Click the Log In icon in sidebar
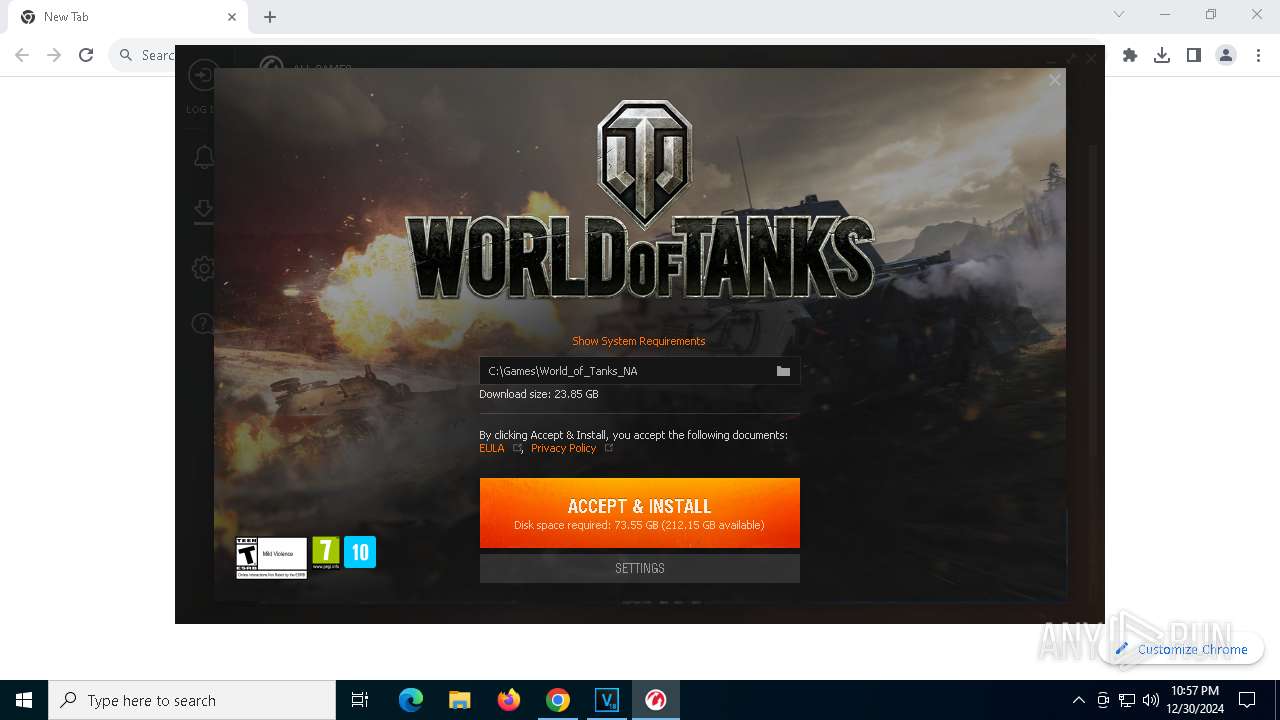 coord(203,76)
